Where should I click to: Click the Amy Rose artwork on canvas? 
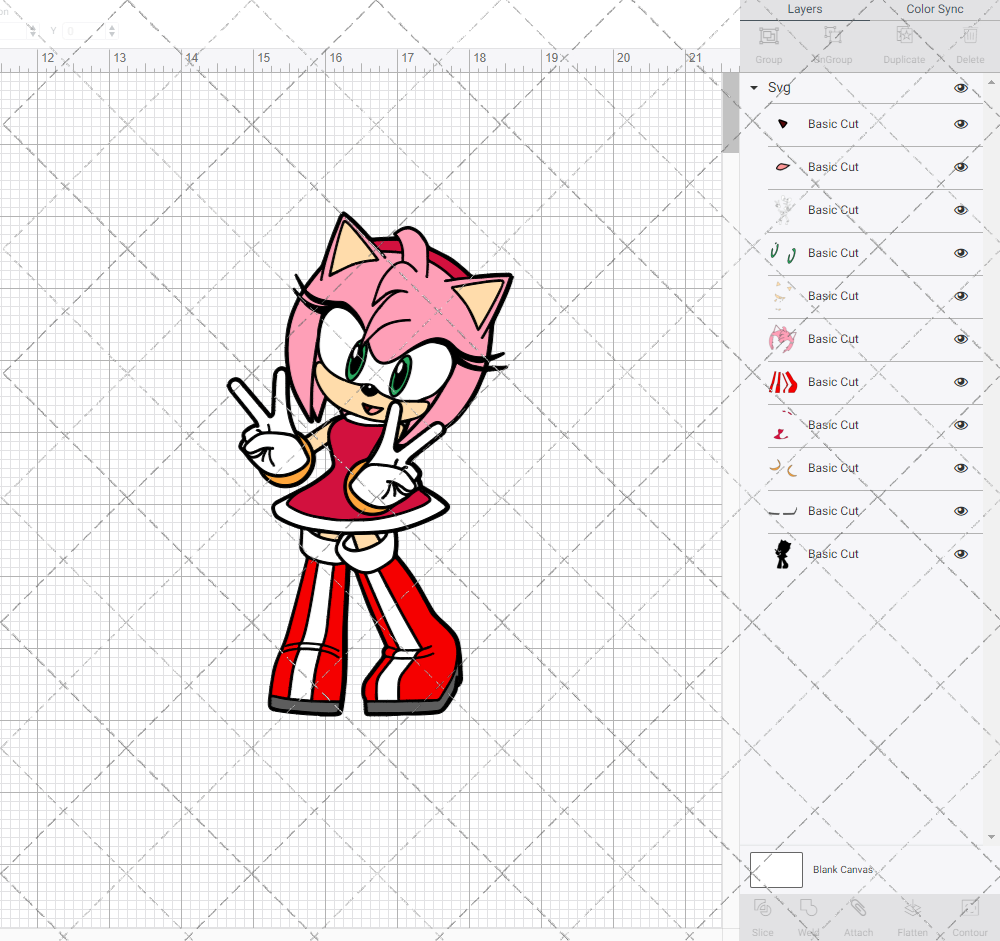[x=370, y=464]
